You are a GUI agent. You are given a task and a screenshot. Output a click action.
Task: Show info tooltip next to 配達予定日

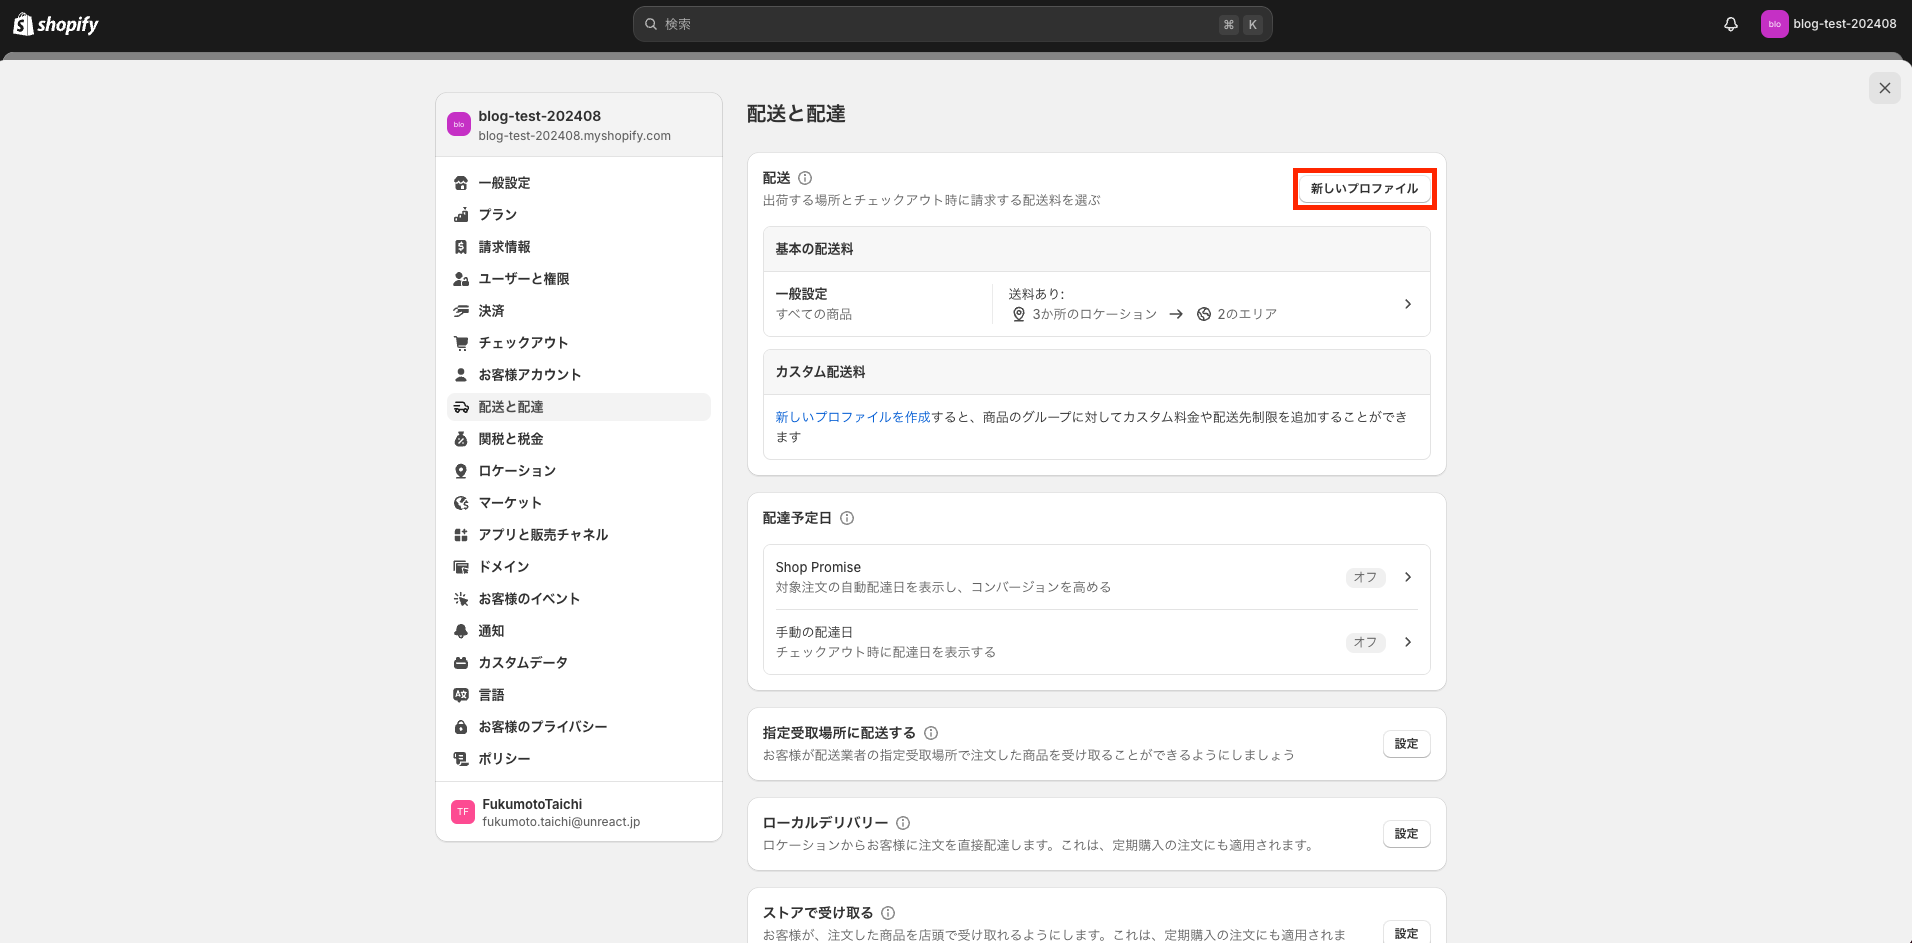(847, 518)
